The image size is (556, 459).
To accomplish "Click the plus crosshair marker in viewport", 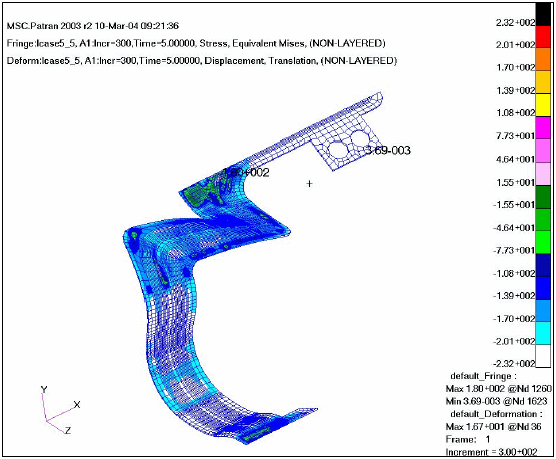I will coord(310,183).
